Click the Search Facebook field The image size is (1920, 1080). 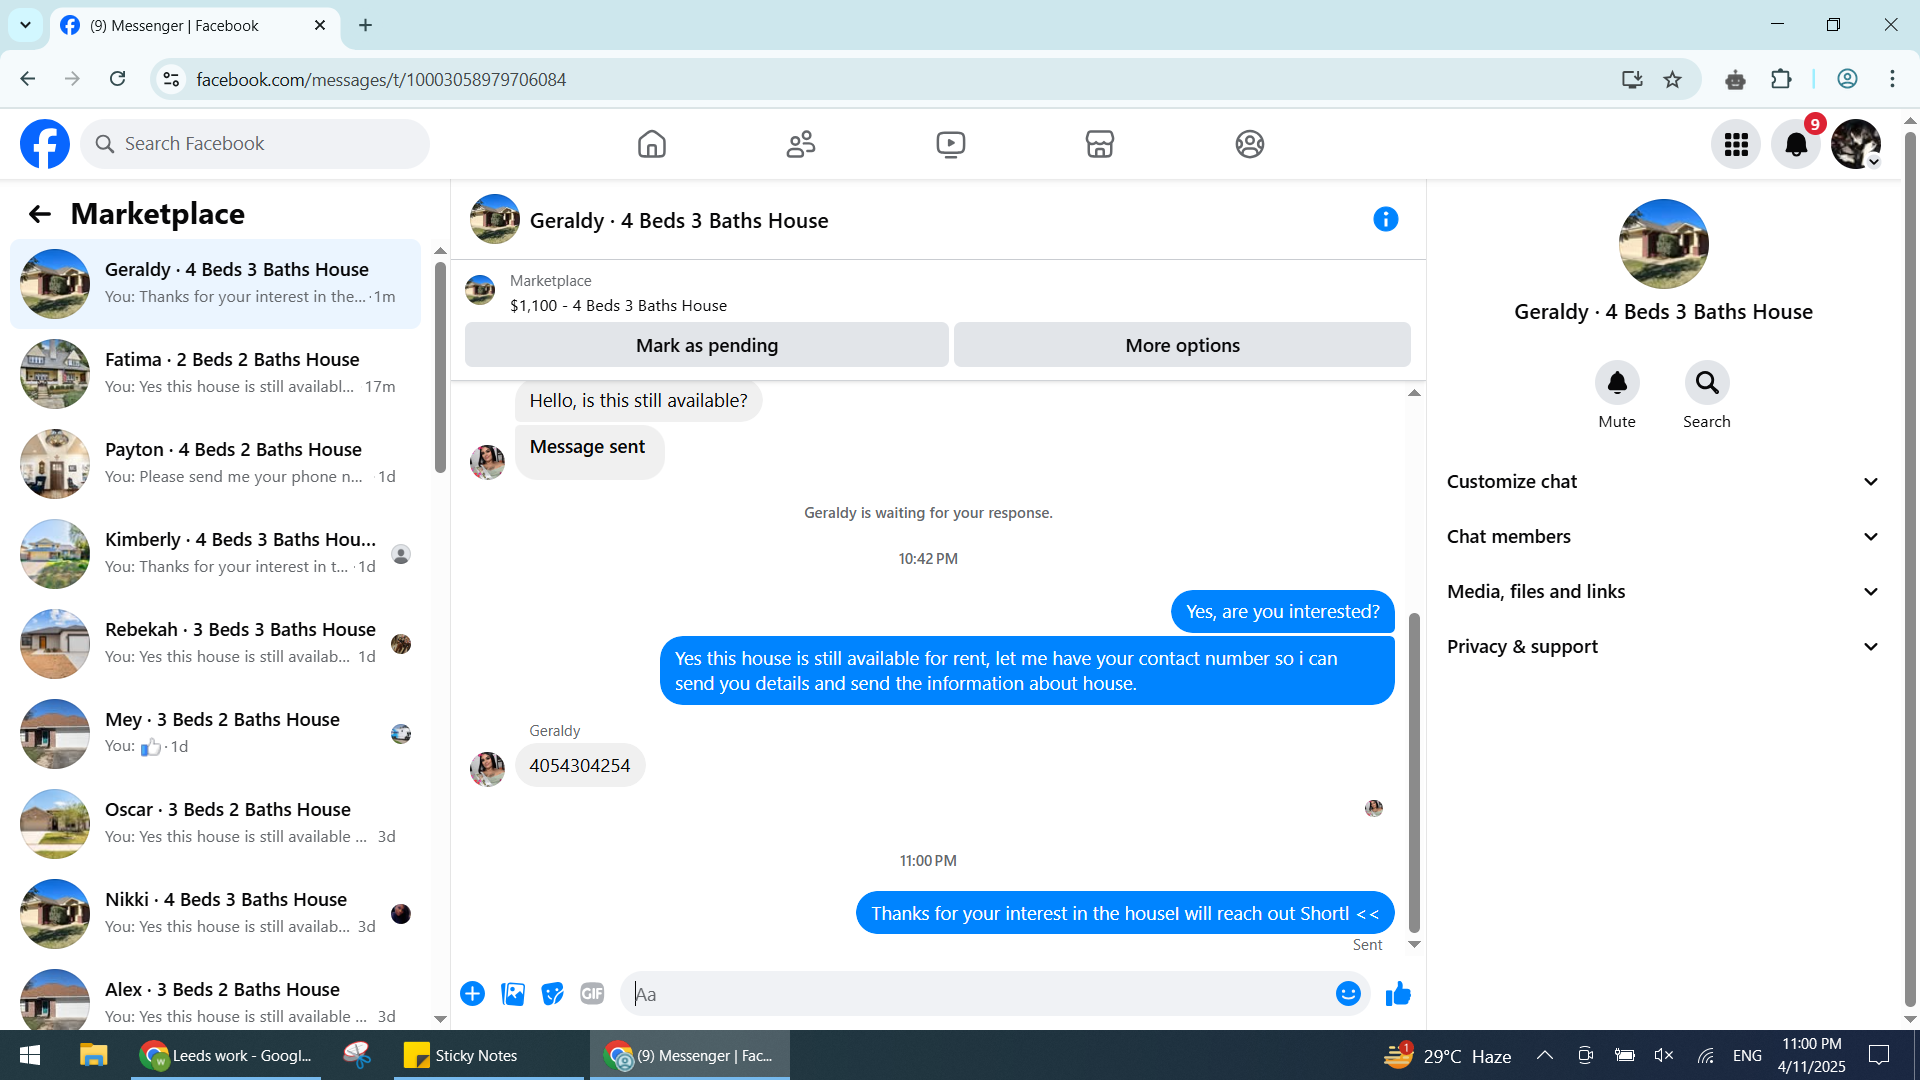tap(255, 144)
